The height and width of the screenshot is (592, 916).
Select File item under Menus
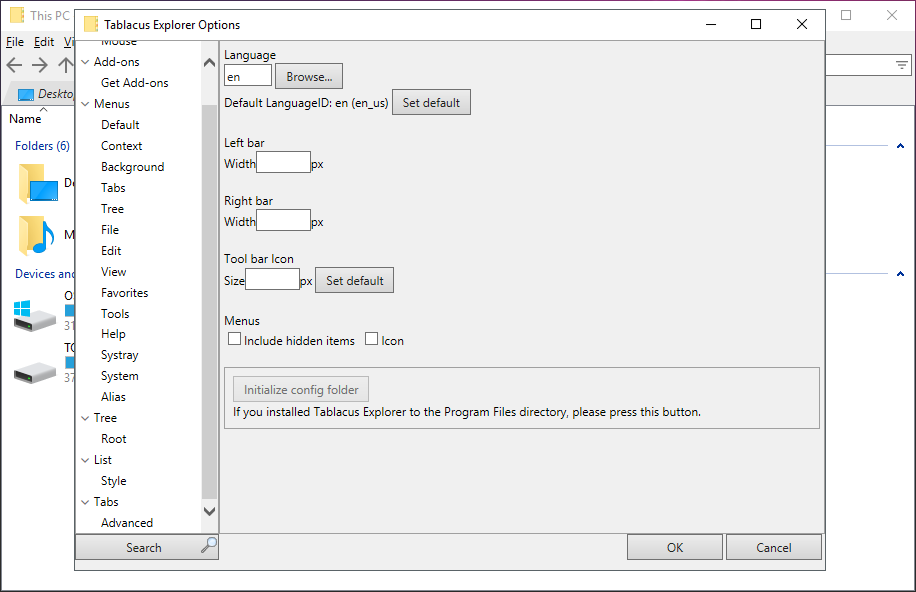[110, 230]
